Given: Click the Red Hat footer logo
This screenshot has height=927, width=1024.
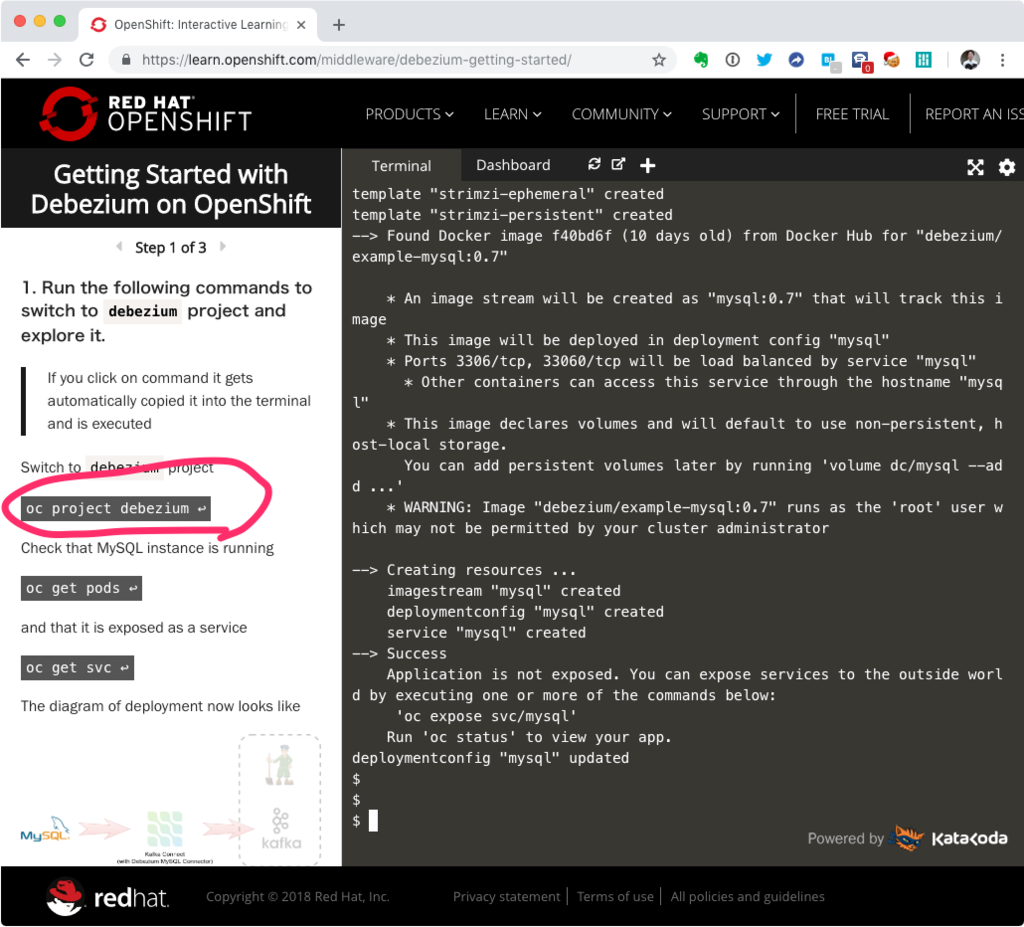Looking at the screenshot, I should click(x=108, y=897).
